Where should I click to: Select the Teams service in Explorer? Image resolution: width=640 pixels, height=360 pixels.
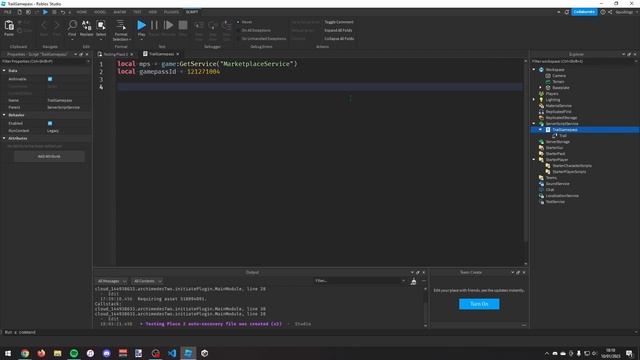coord(551,178)
